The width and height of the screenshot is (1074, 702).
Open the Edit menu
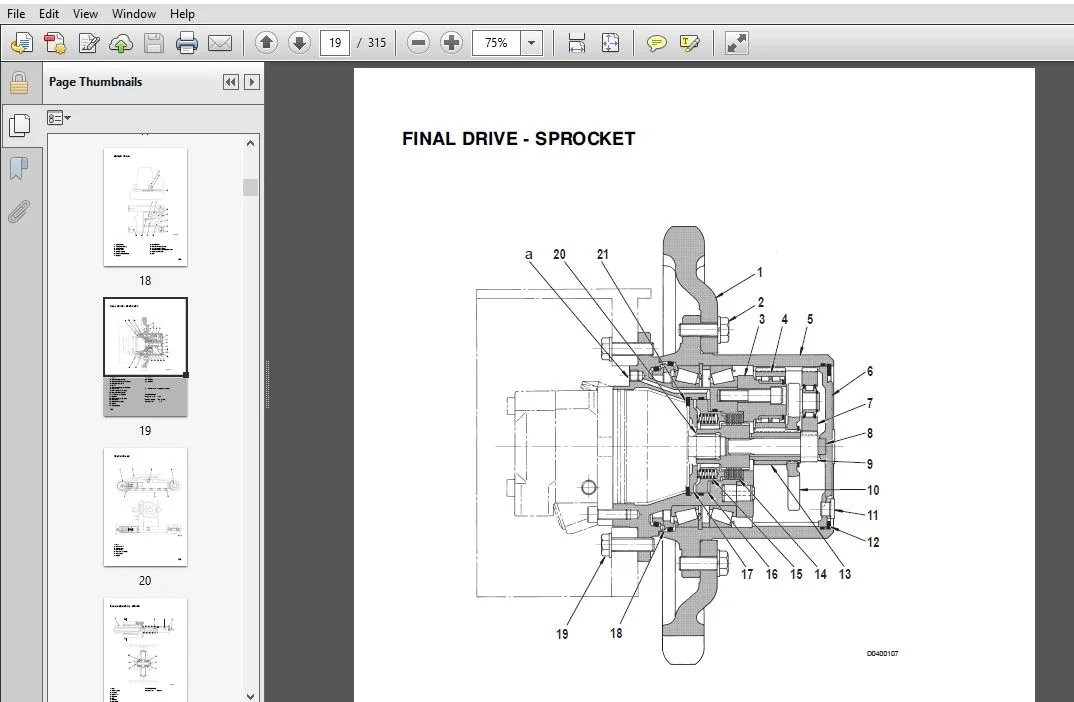(49, 14)
